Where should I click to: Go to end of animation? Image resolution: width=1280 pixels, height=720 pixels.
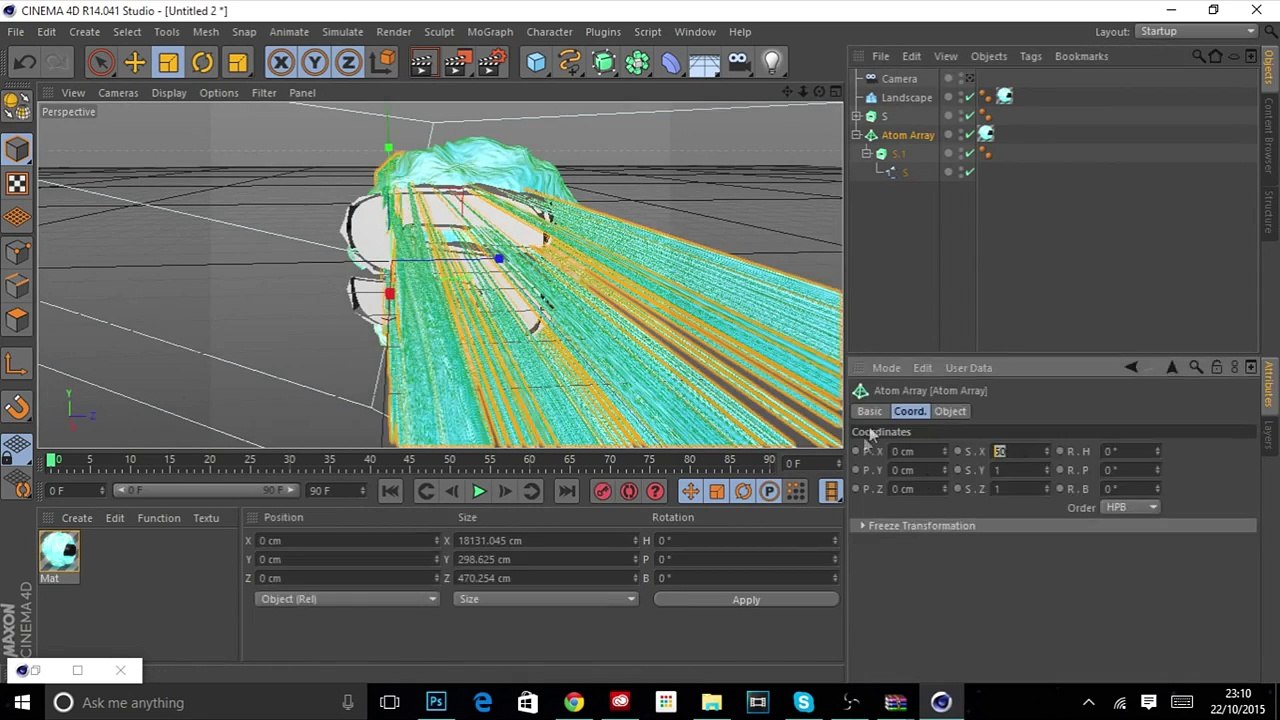click(x=566, y=491)
